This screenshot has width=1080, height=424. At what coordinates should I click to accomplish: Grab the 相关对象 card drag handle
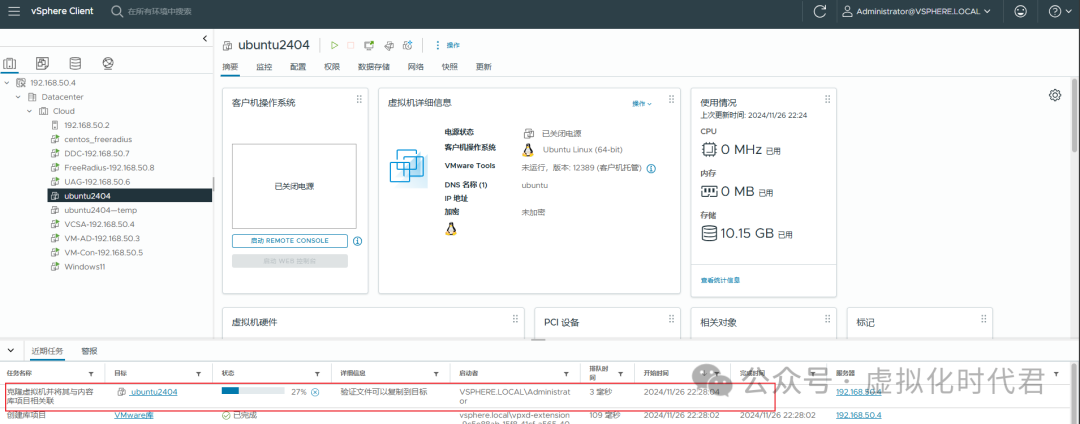point(827,319)
